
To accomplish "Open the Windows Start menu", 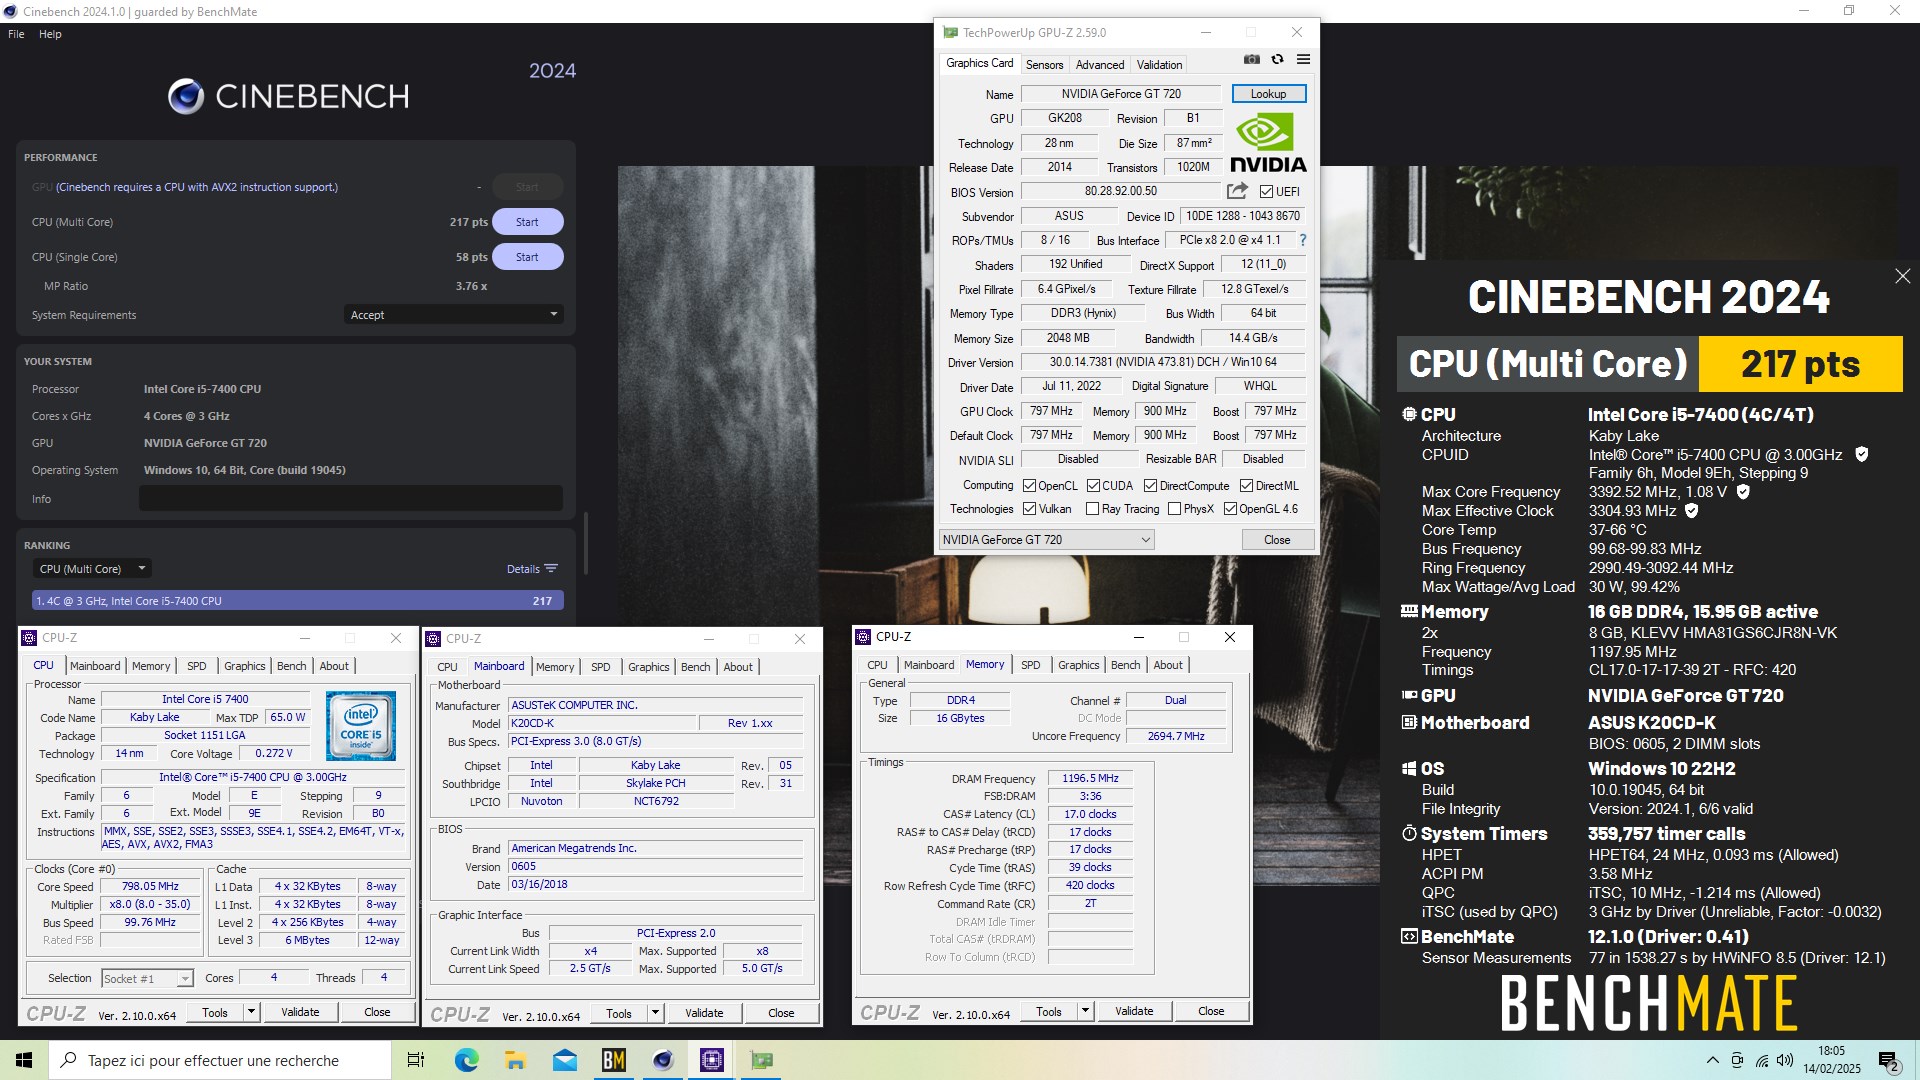I will pos(24,1060).
